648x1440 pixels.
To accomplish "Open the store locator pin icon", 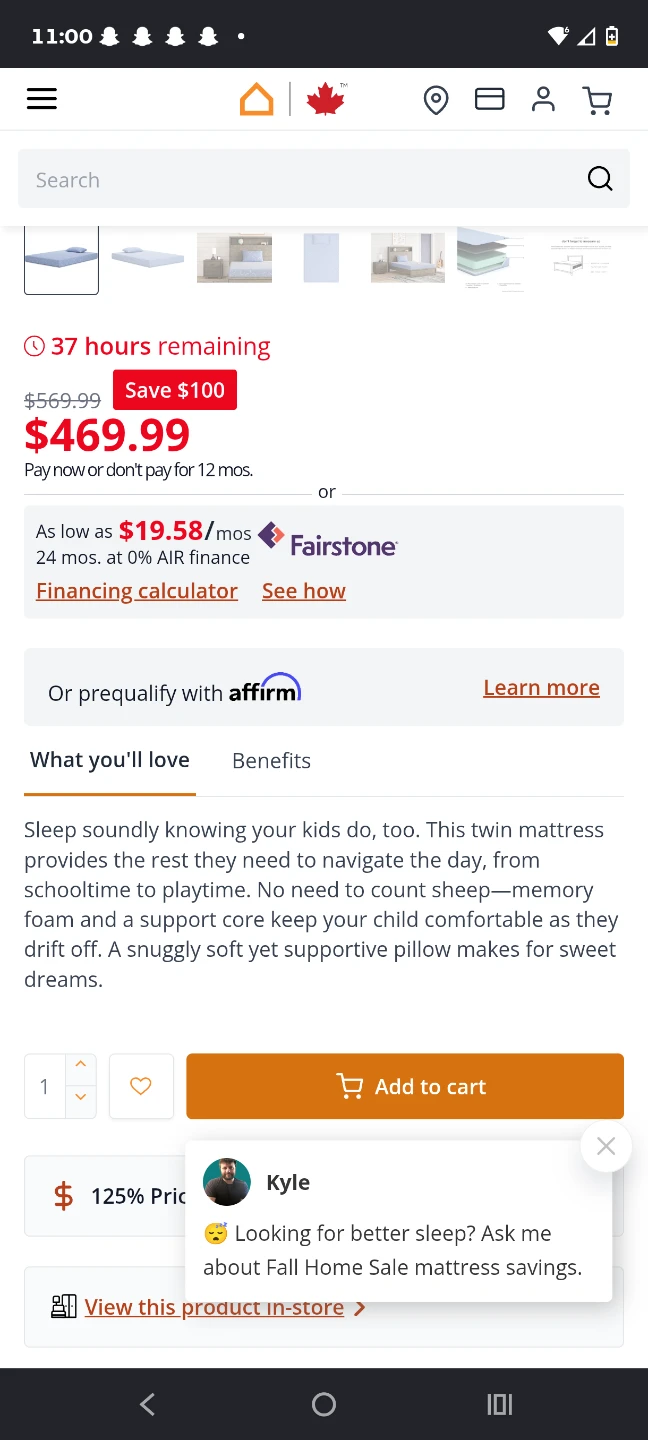I will pos(436,100).
